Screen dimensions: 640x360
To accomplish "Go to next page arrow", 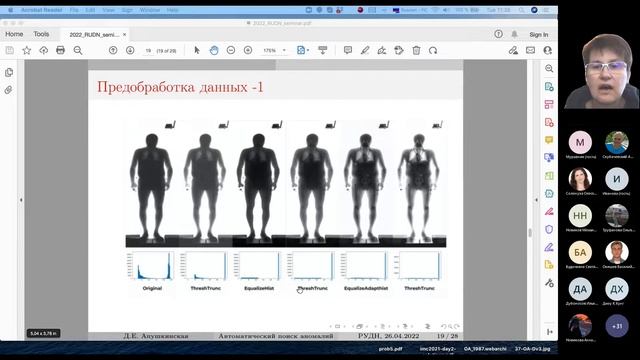I will (130, 50).
